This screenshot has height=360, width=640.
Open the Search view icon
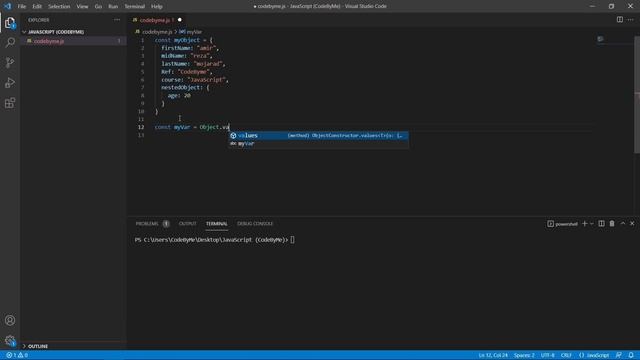point(10,42)
